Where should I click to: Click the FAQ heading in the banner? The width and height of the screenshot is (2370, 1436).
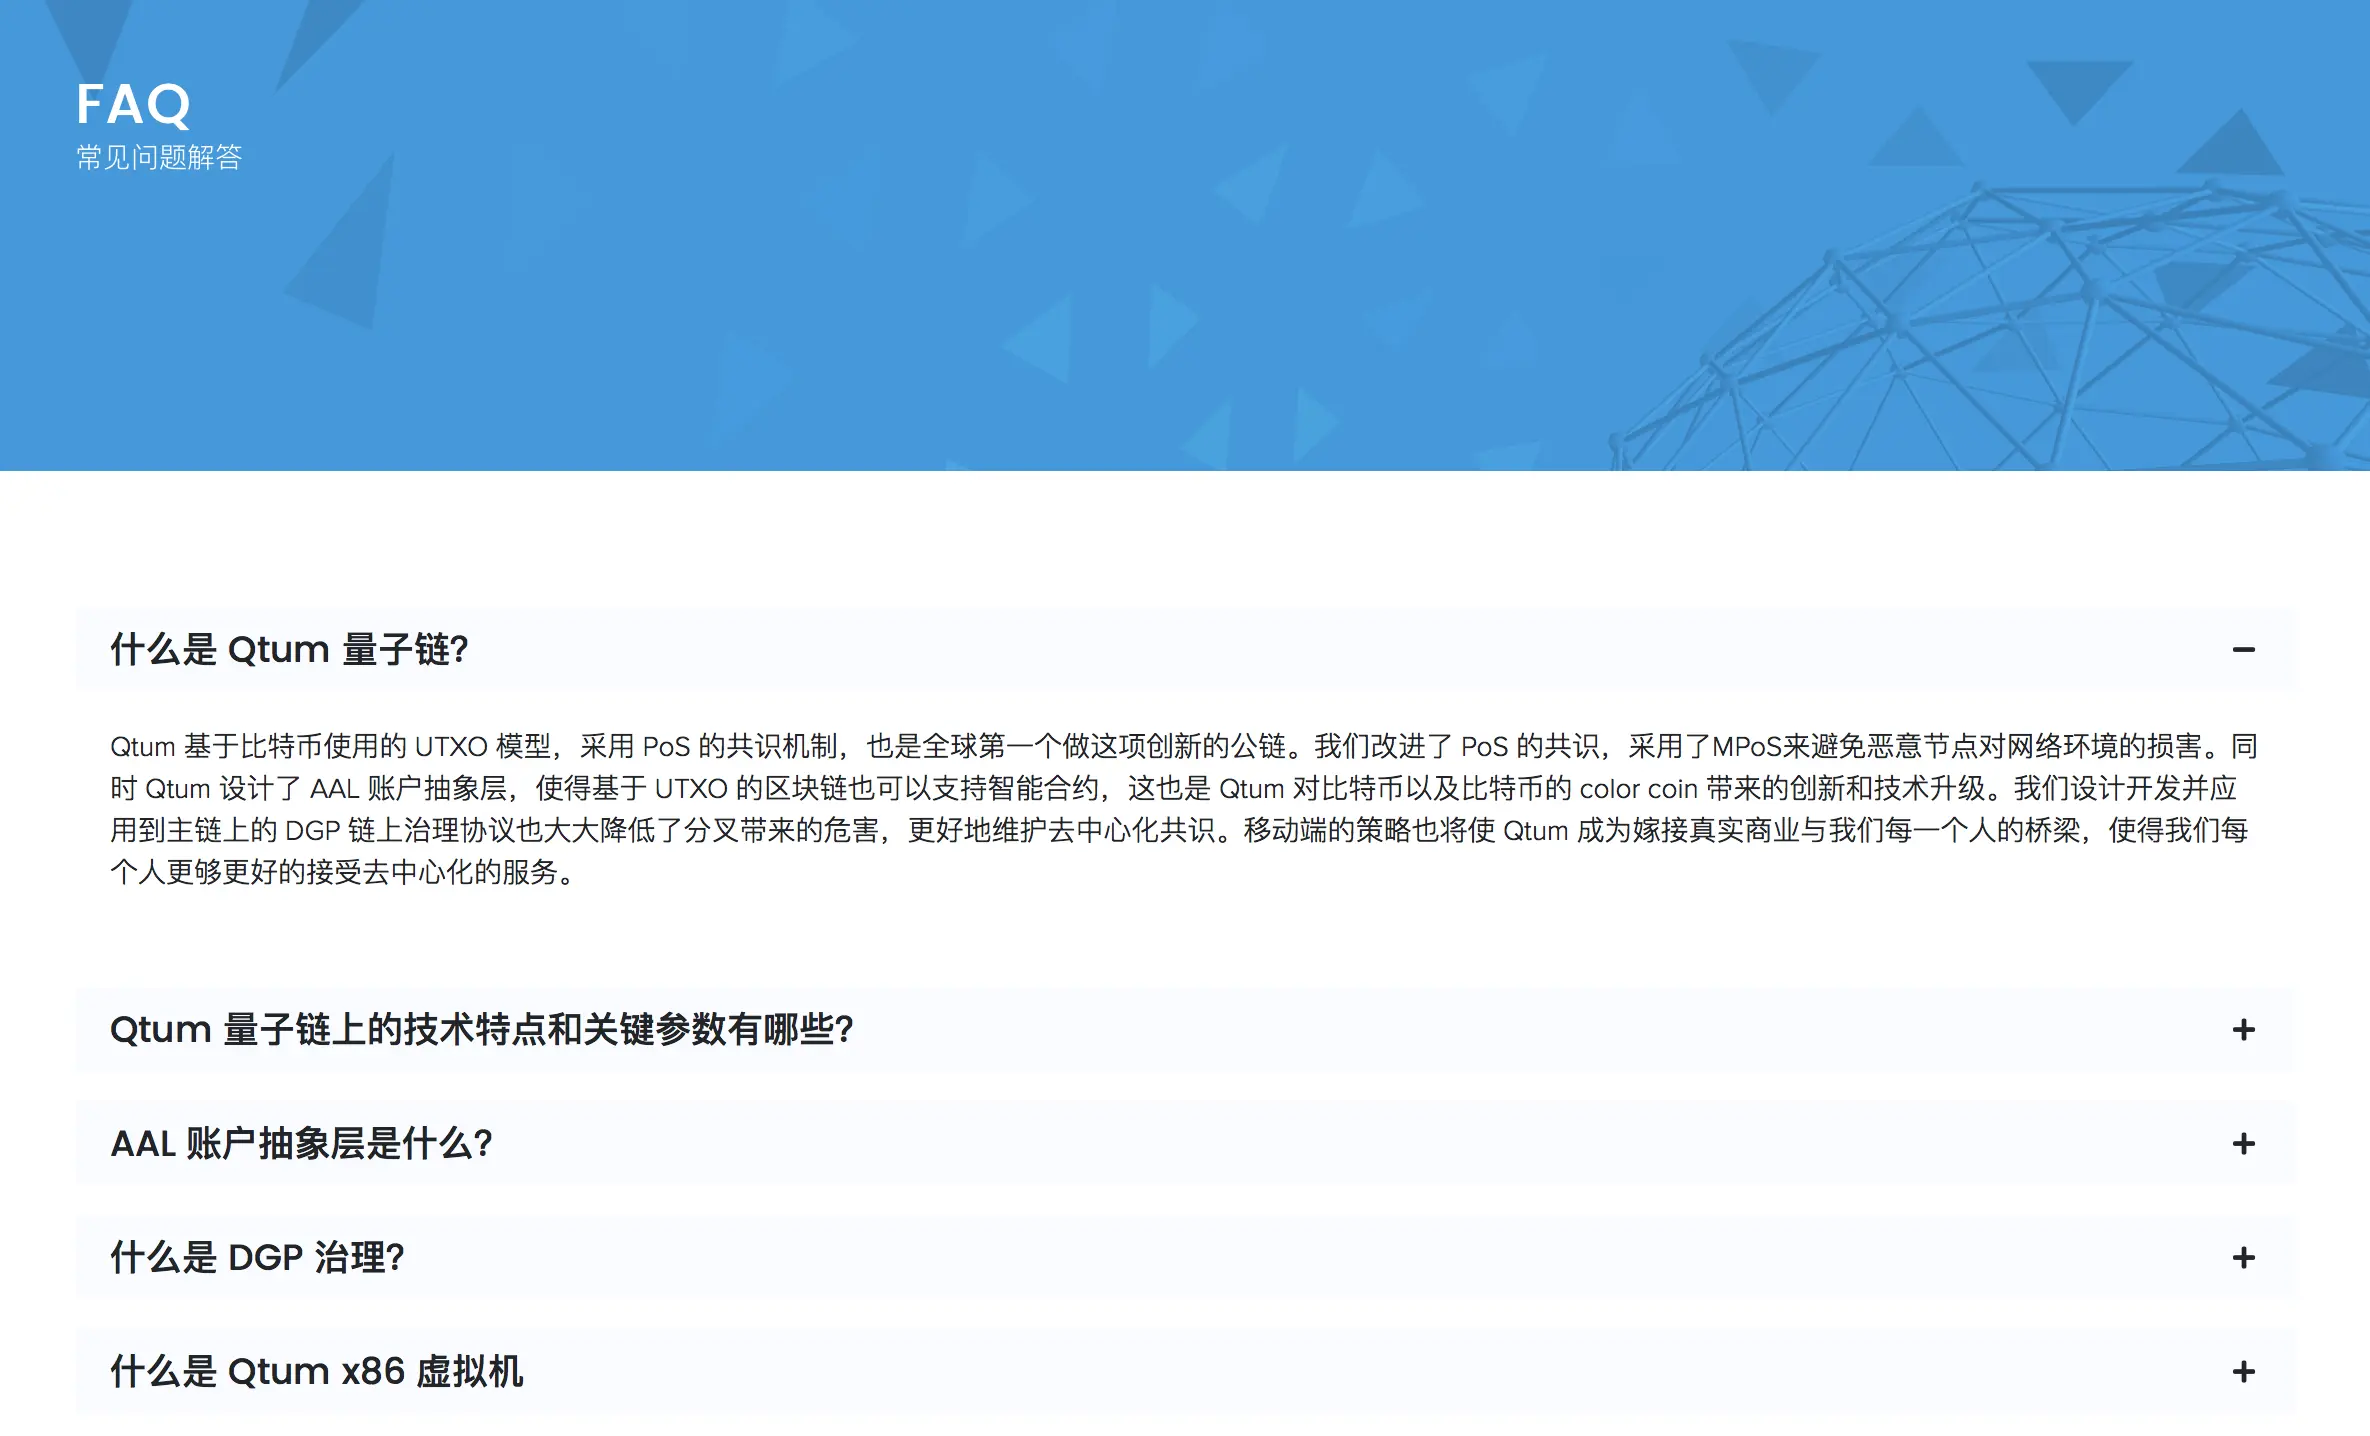(x=133, y=104)
